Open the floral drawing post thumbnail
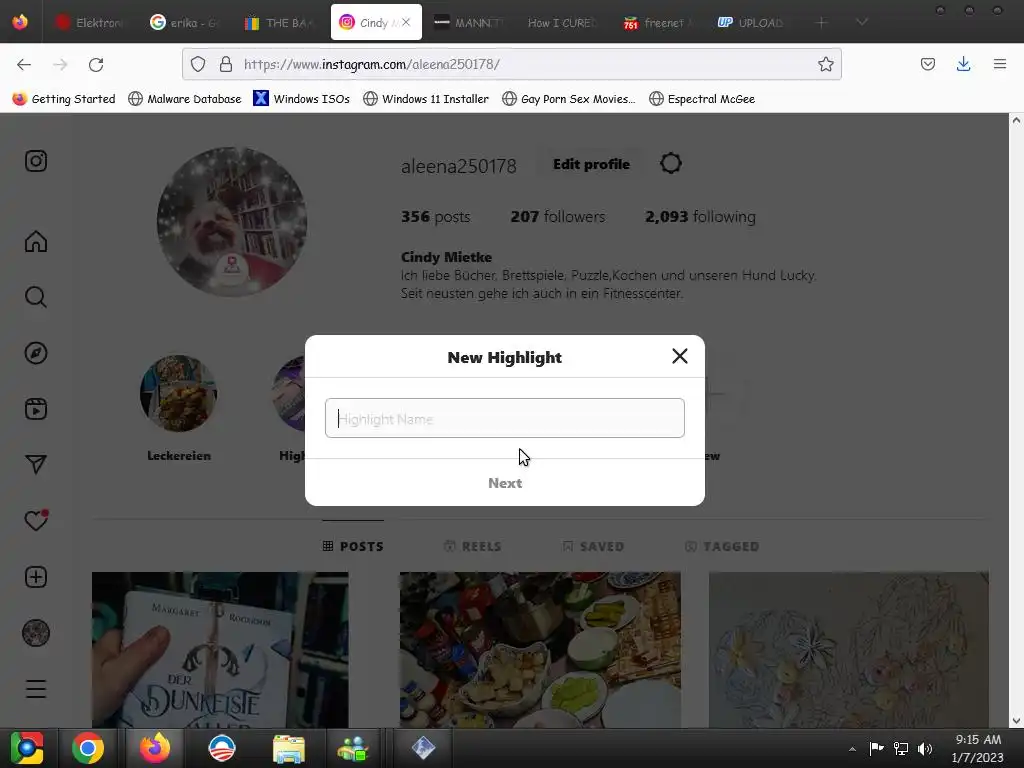 pyautogui.click(x=848, y=650)
